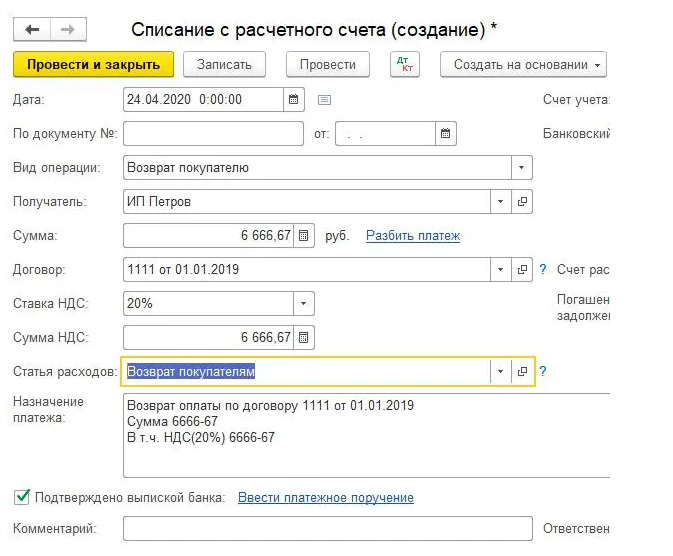Click the Записать button

(x=224, y=64)
